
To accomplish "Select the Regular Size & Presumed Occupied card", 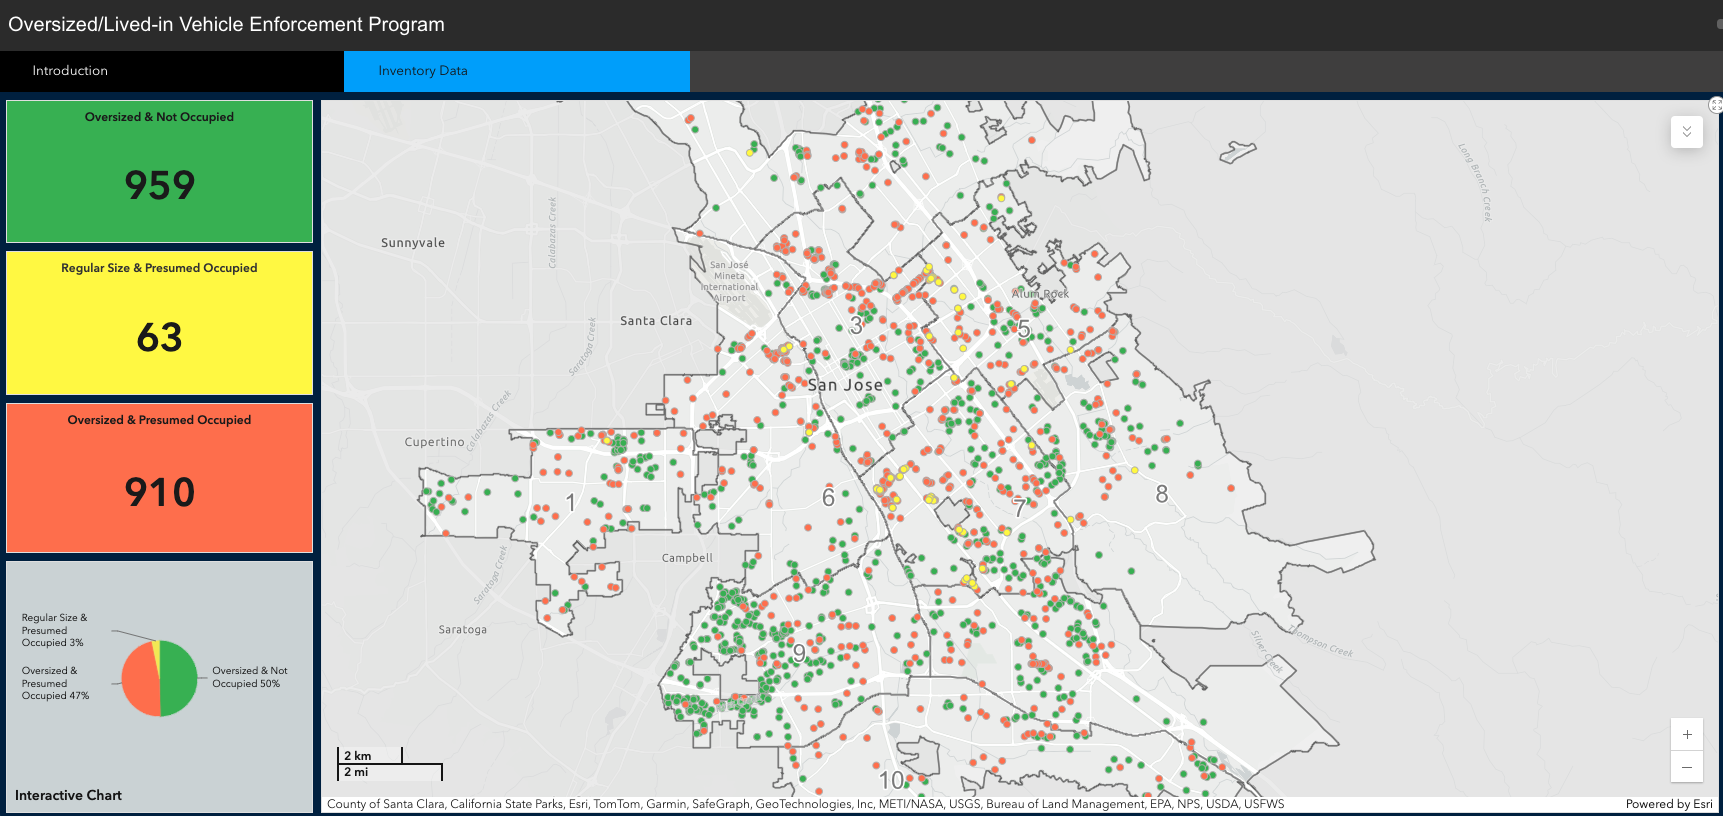I will coord(160,323).
